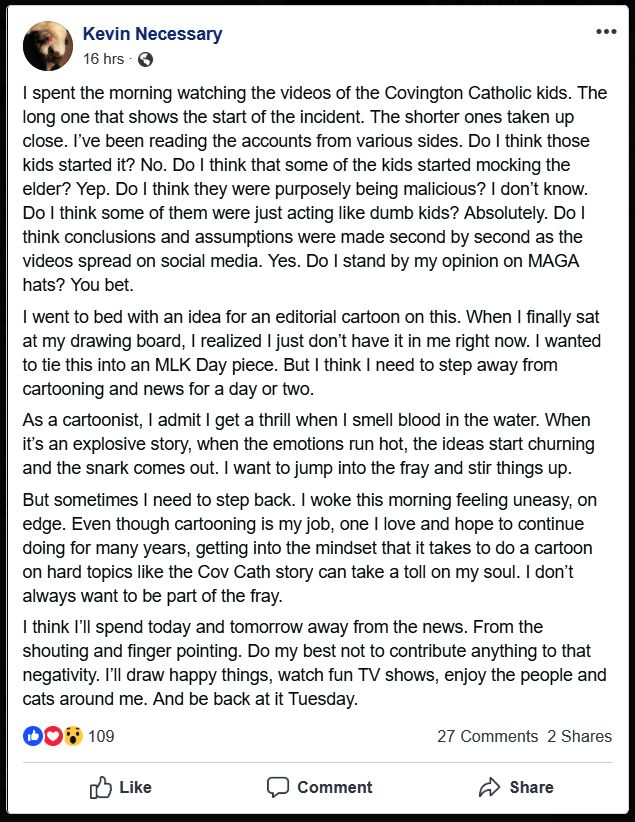
Task: Click the red heart reaction icon
Action: [x=52, y=737]
